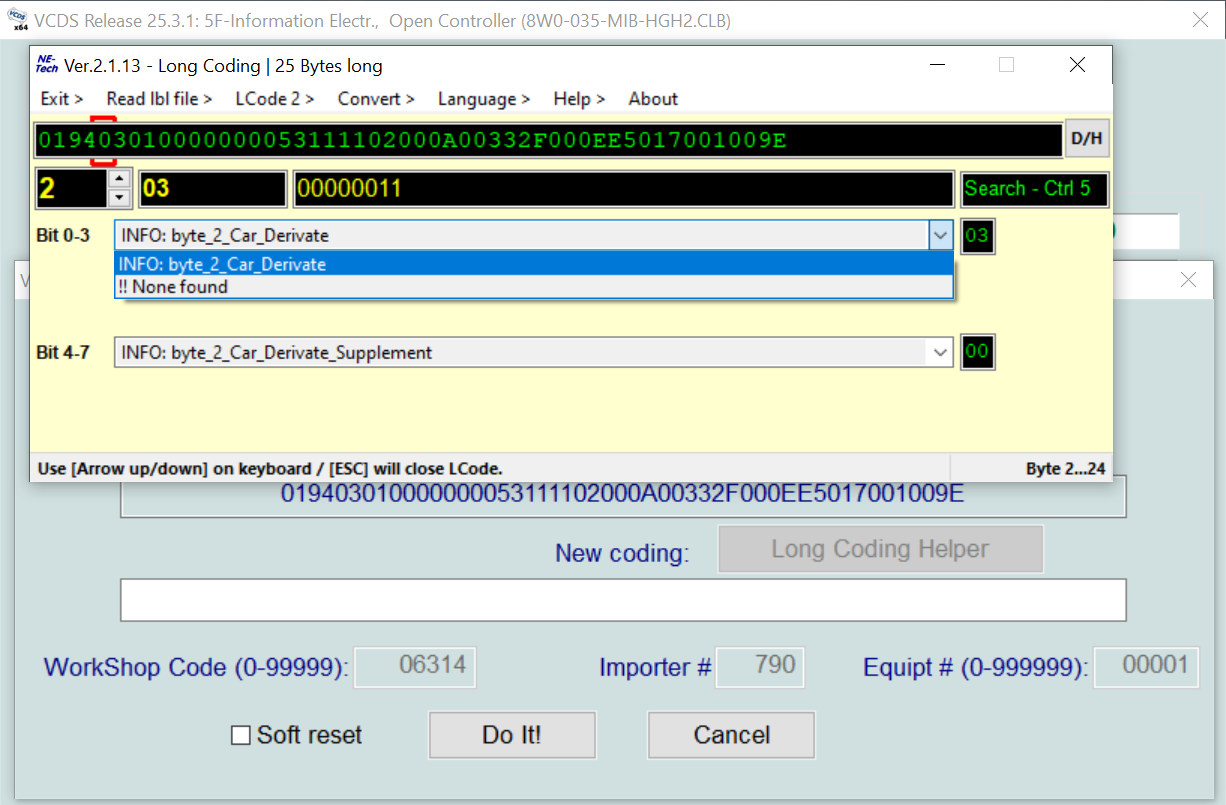The image size is (1226, 805).
Task: Click the VCDS x64 icon in the title bar
Action: 18,20
